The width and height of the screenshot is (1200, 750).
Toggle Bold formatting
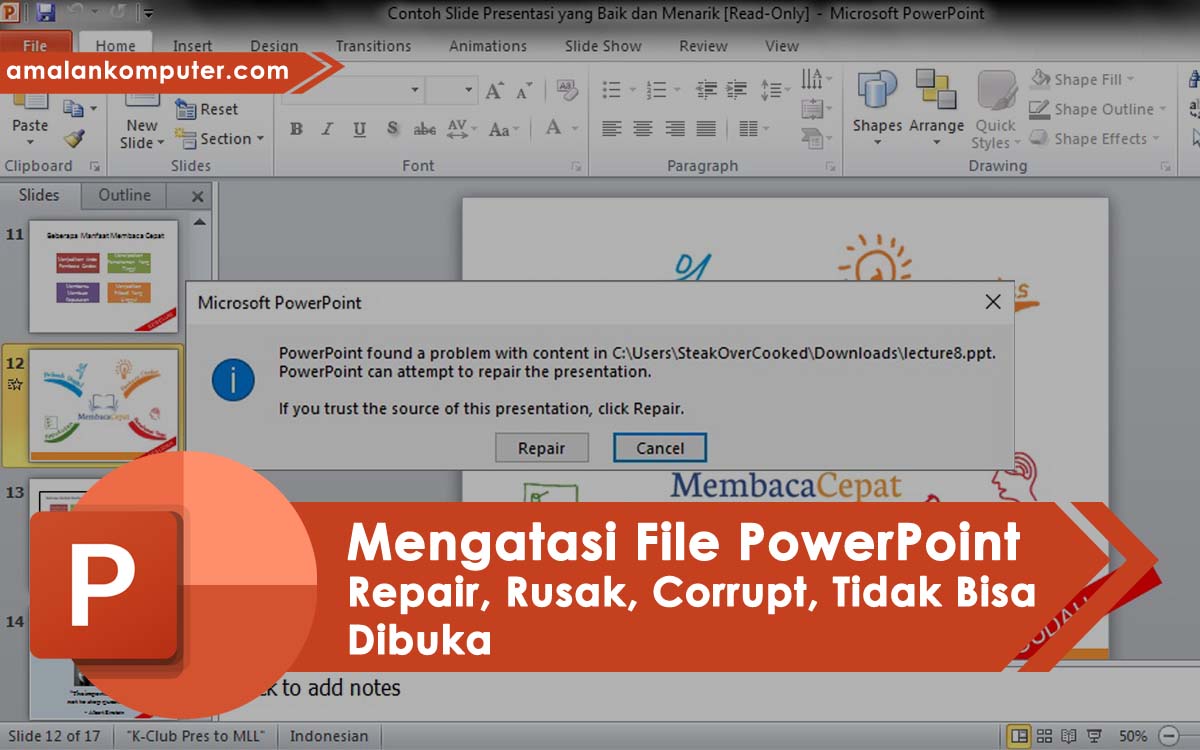(x=296, y=129)
